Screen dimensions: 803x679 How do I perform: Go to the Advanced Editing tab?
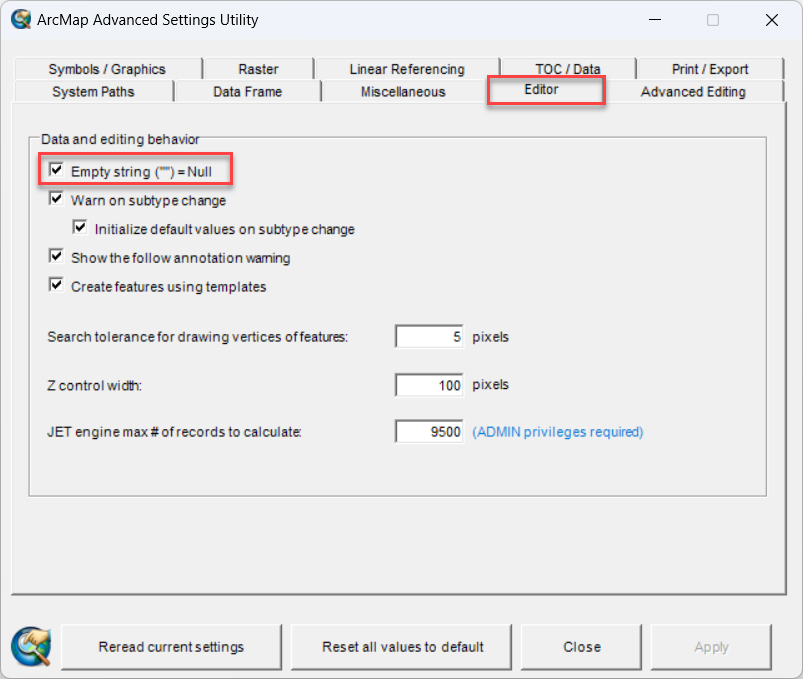pyautogui.click(x=693, y=91)
